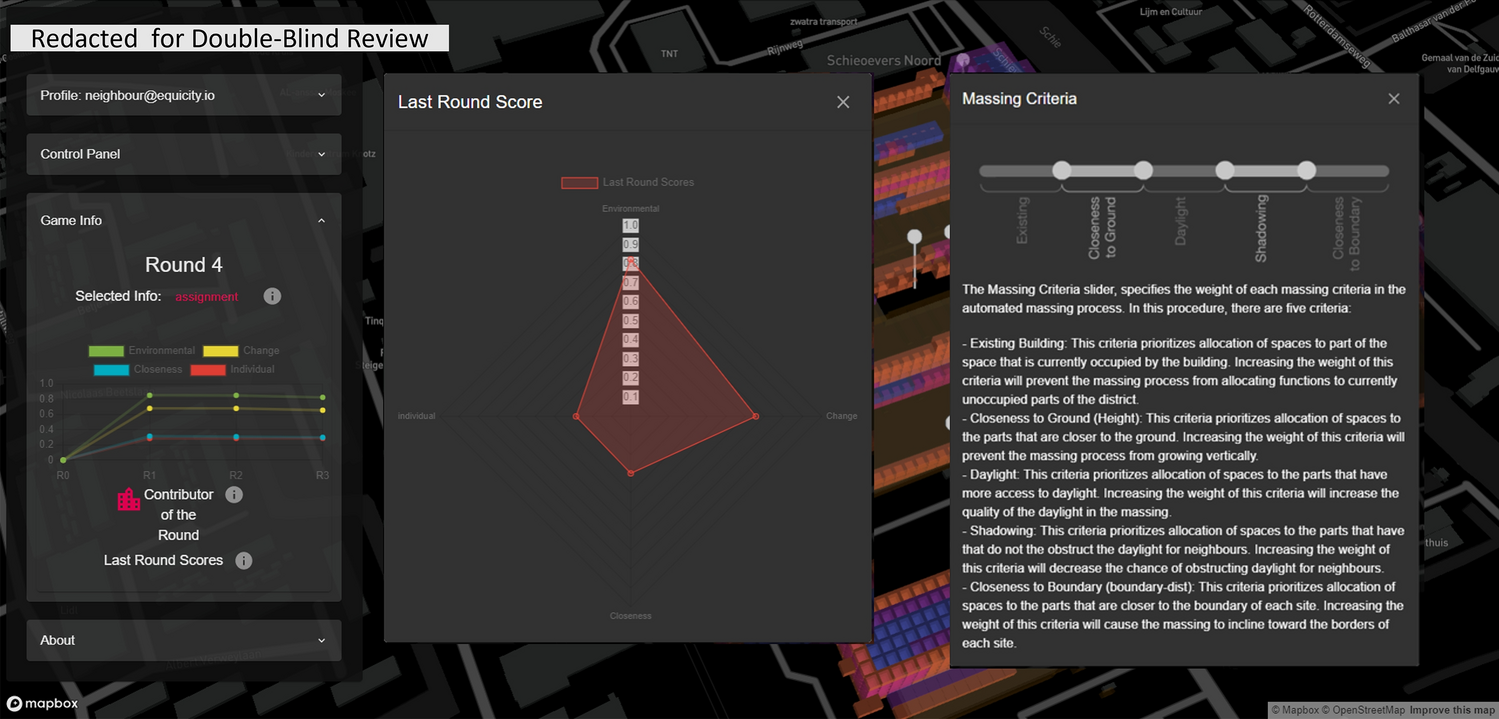Click the Closeness to Ground slider label
Screen dimensions: 1499x719
[x=1103, y=228]
